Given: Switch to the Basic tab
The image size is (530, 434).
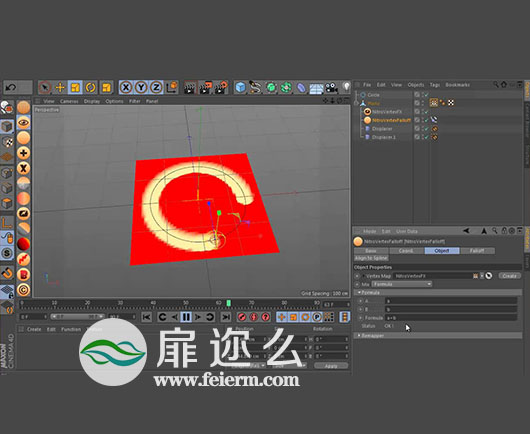Looking at the screenshot, I should pos(371,251).
